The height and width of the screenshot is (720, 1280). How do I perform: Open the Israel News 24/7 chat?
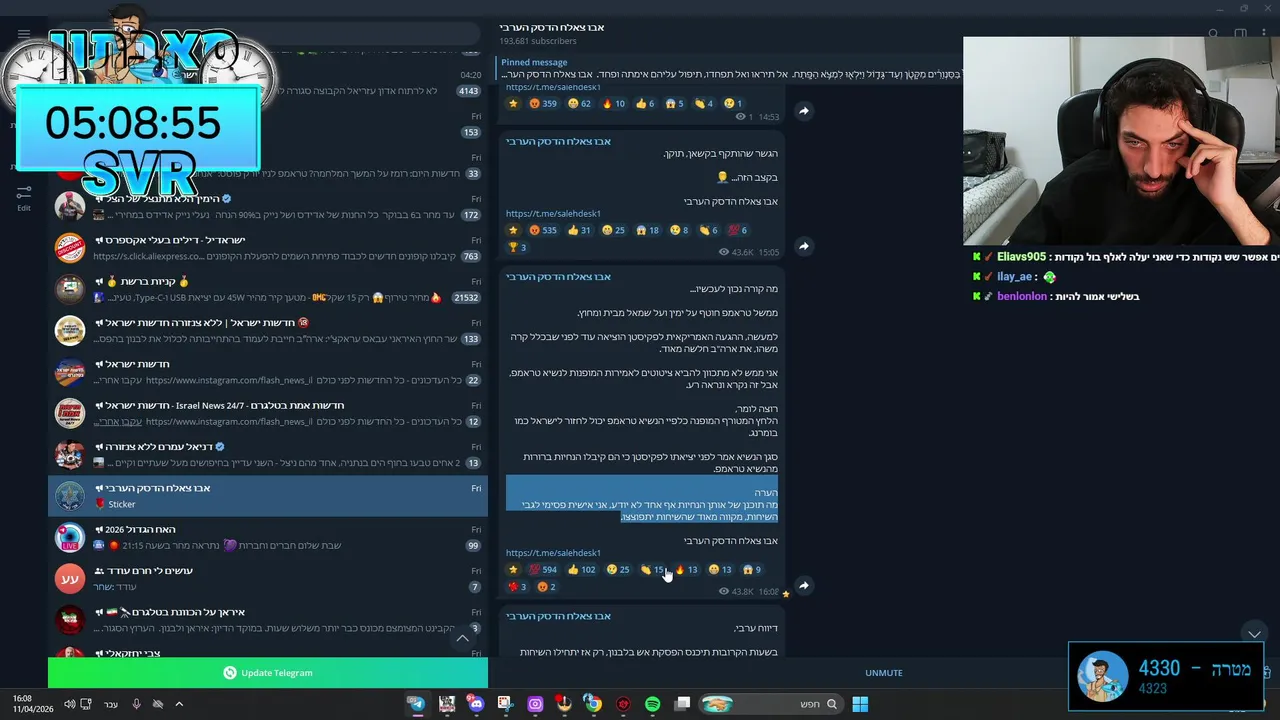[268, 413]
